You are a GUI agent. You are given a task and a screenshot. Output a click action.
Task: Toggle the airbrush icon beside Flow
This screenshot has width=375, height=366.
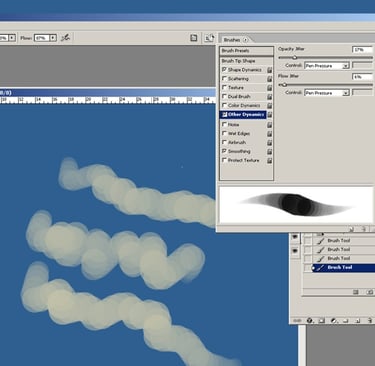coord(65,38)
